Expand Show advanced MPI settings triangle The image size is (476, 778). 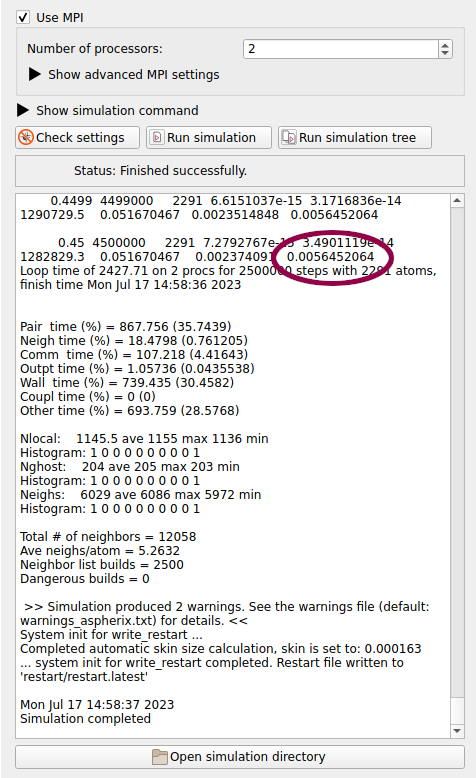tap(34, 74)
